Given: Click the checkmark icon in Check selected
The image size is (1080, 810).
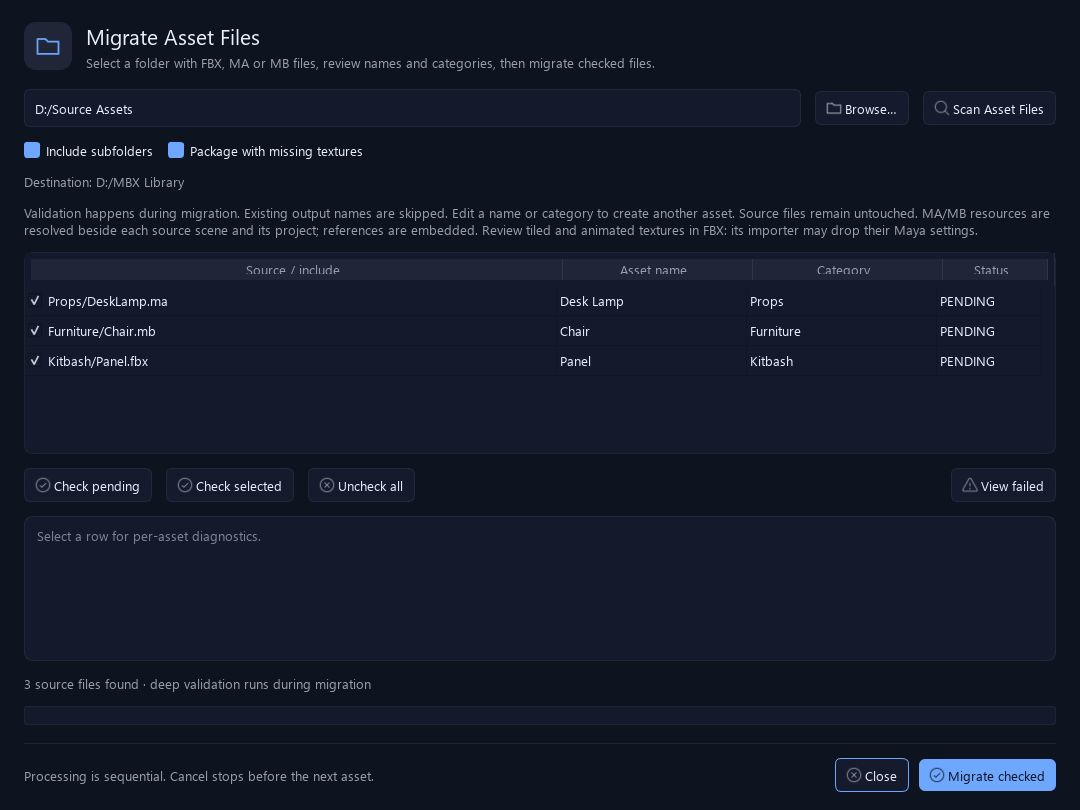Looking at the screenshot, I should (x=185, y=486).
